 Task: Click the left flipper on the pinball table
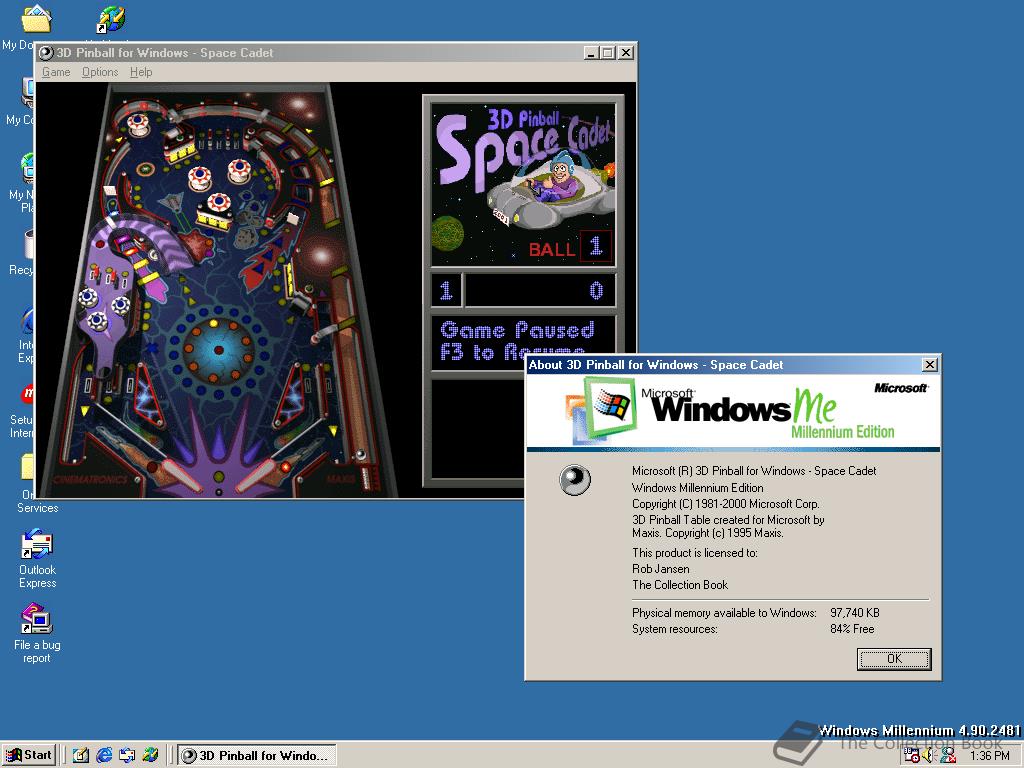click(x=180, y=474)
